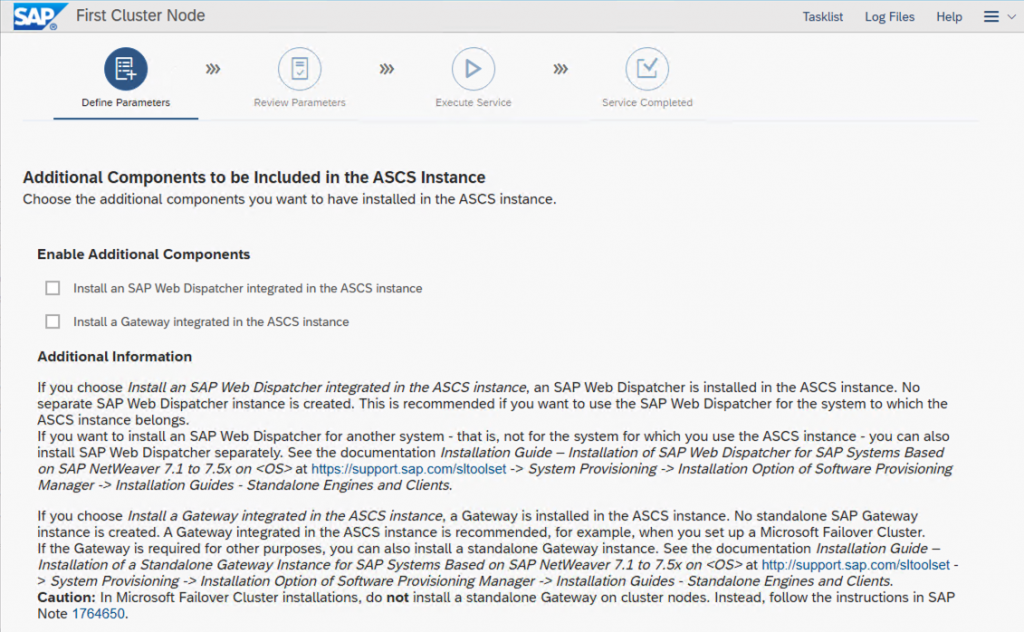Select the Service Completed step icon
This screenshot has height=632, width=1024.
click(x=647, y=69)
